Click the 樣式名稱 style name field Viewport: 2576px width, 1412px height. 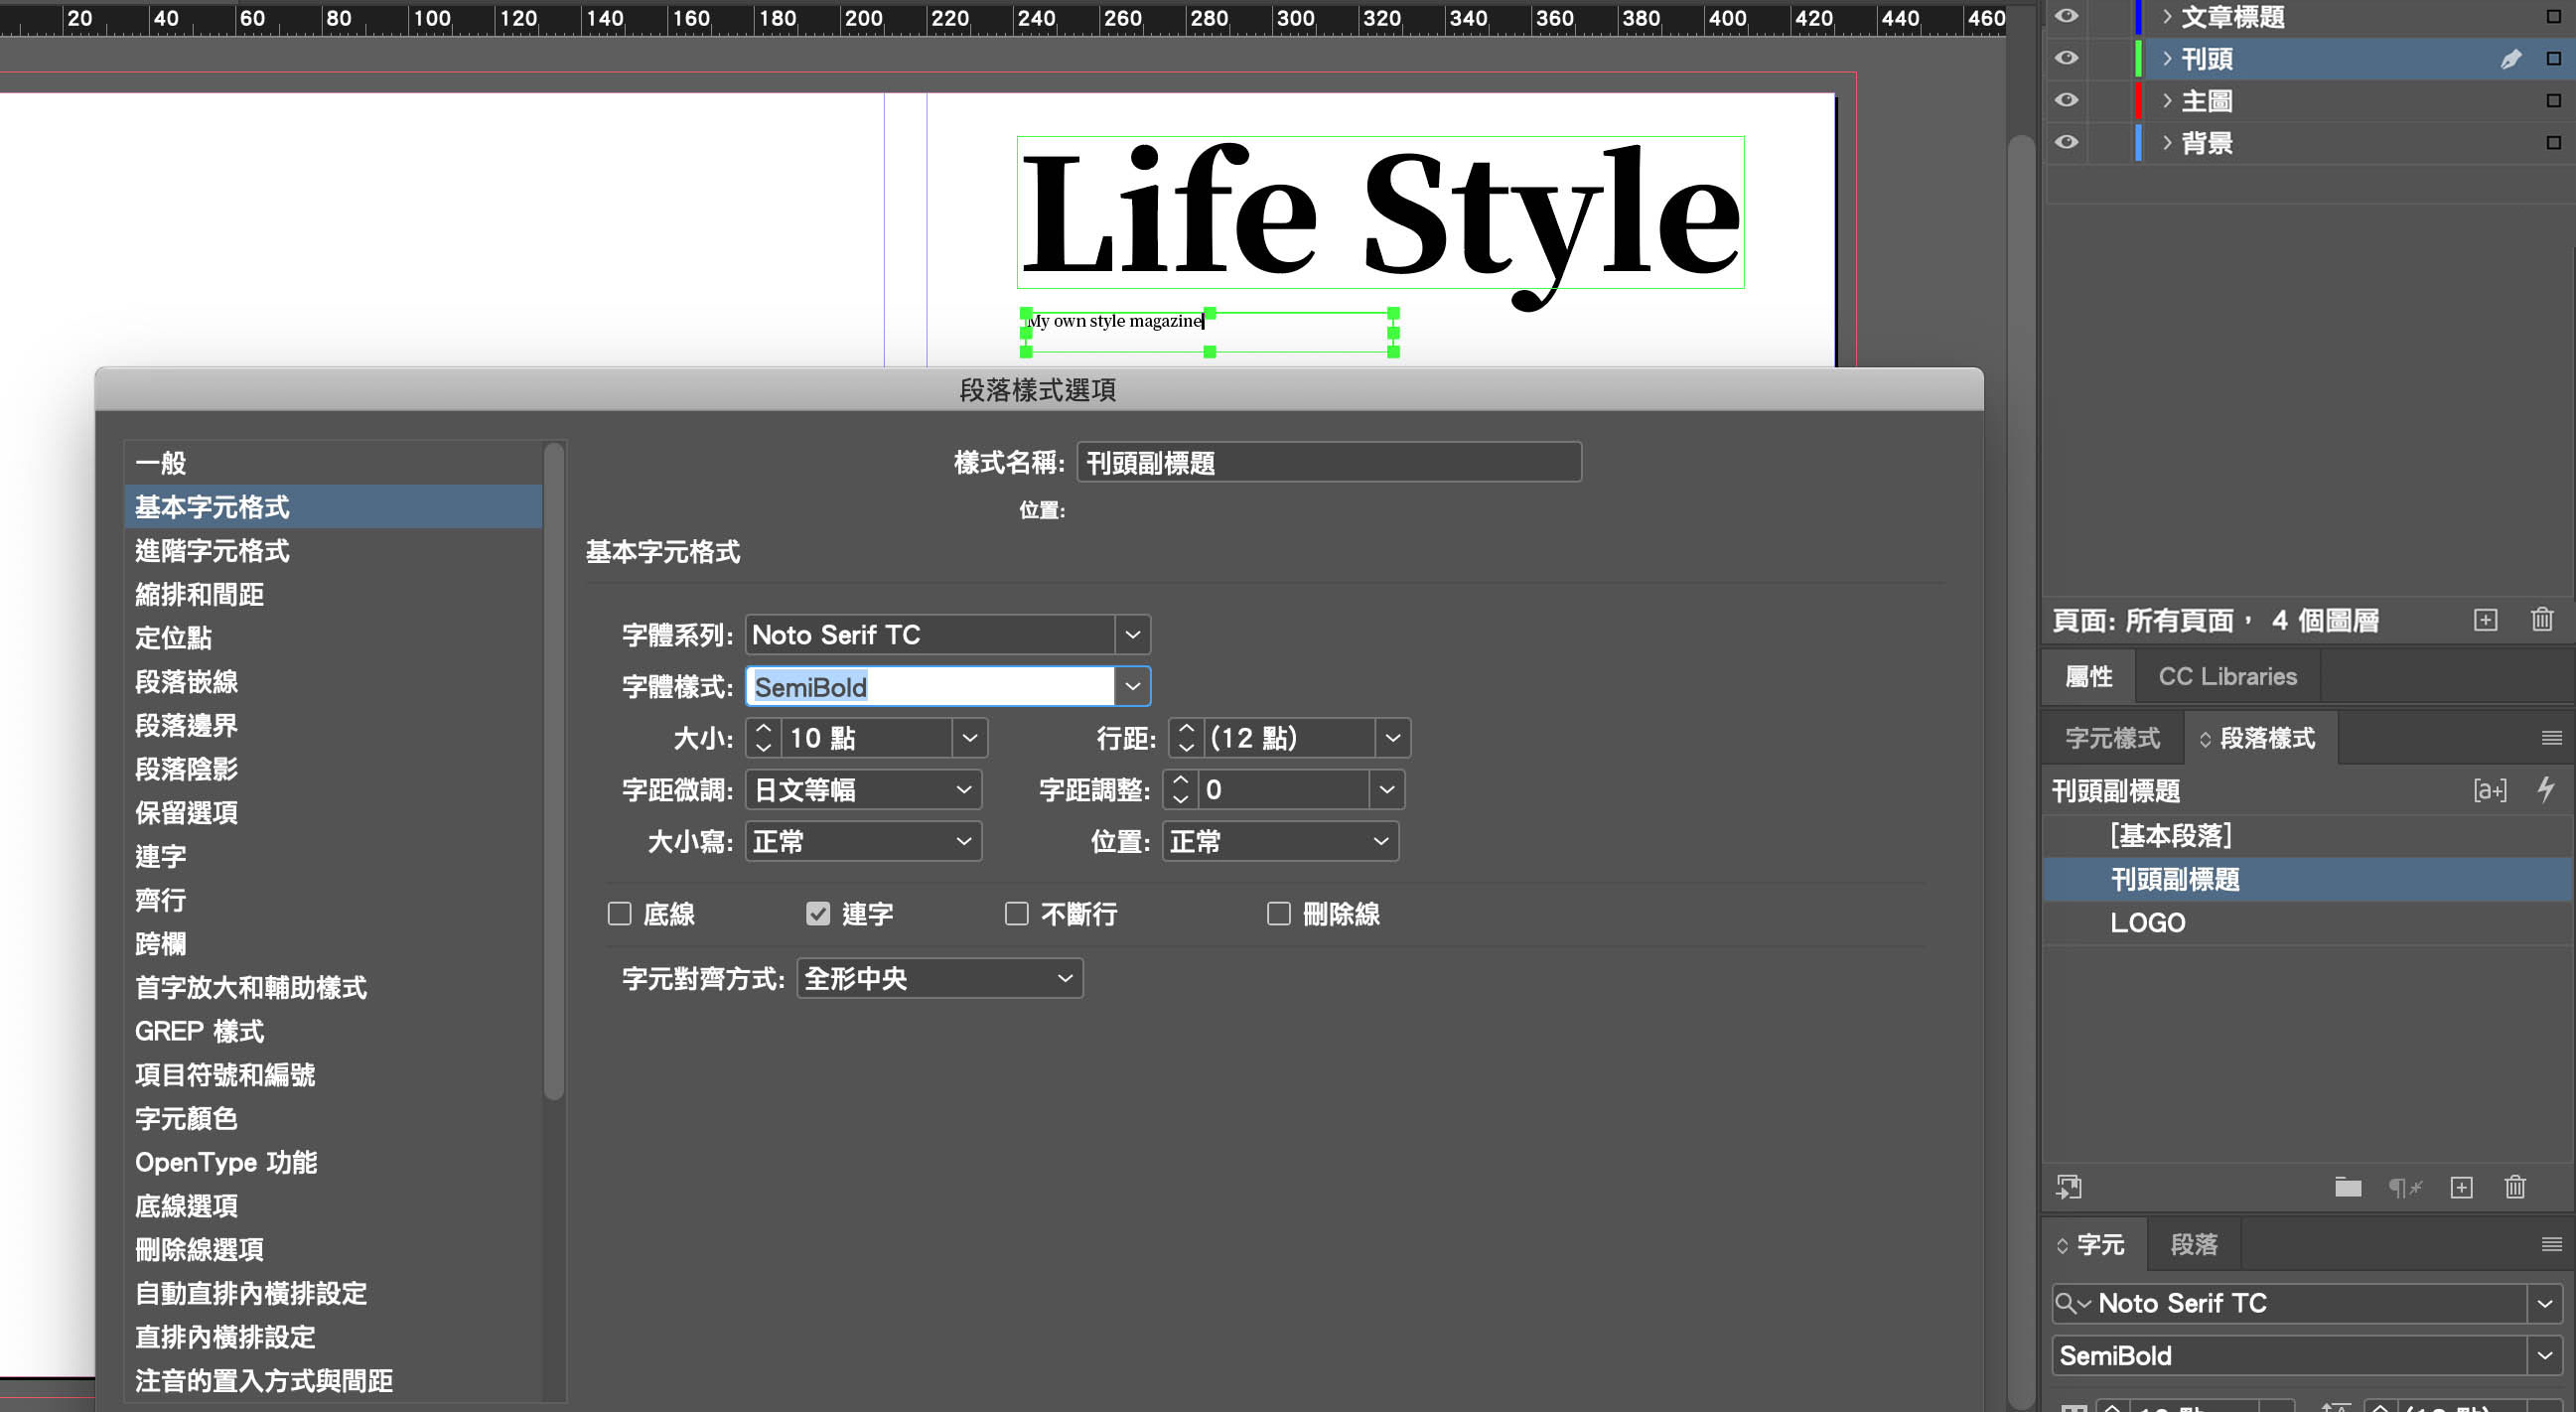pyautogui.click(x=1328, y=462)
